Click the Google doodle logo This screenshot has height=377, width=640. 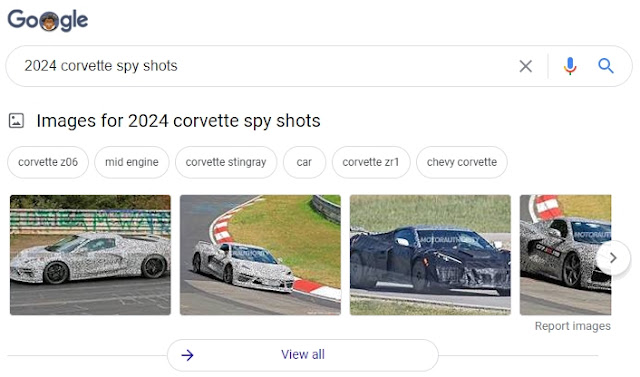click(x=48, y=20)
